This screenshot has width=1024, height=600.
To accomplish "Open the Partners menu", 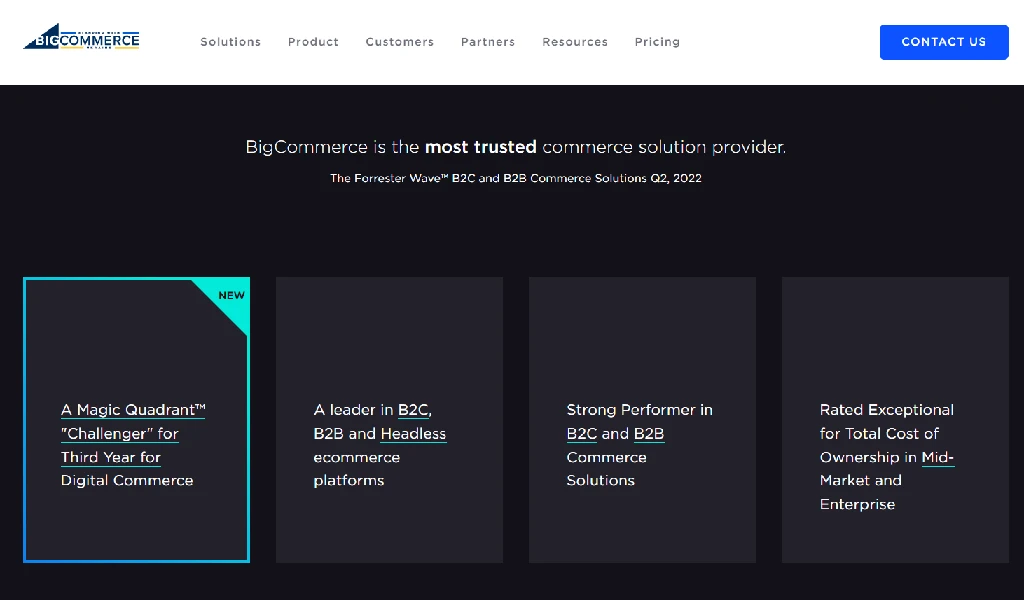I will click(488, 42).
